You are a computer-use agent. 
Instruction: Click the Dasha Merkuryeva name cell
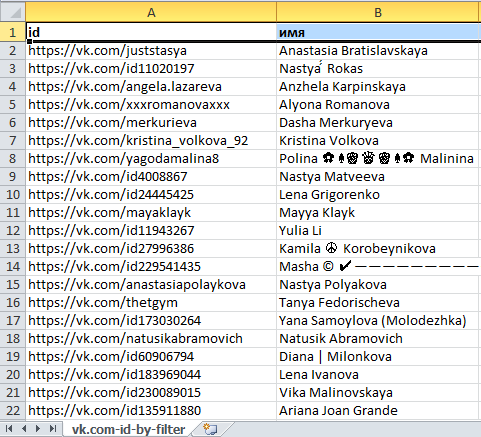(378, 123)
